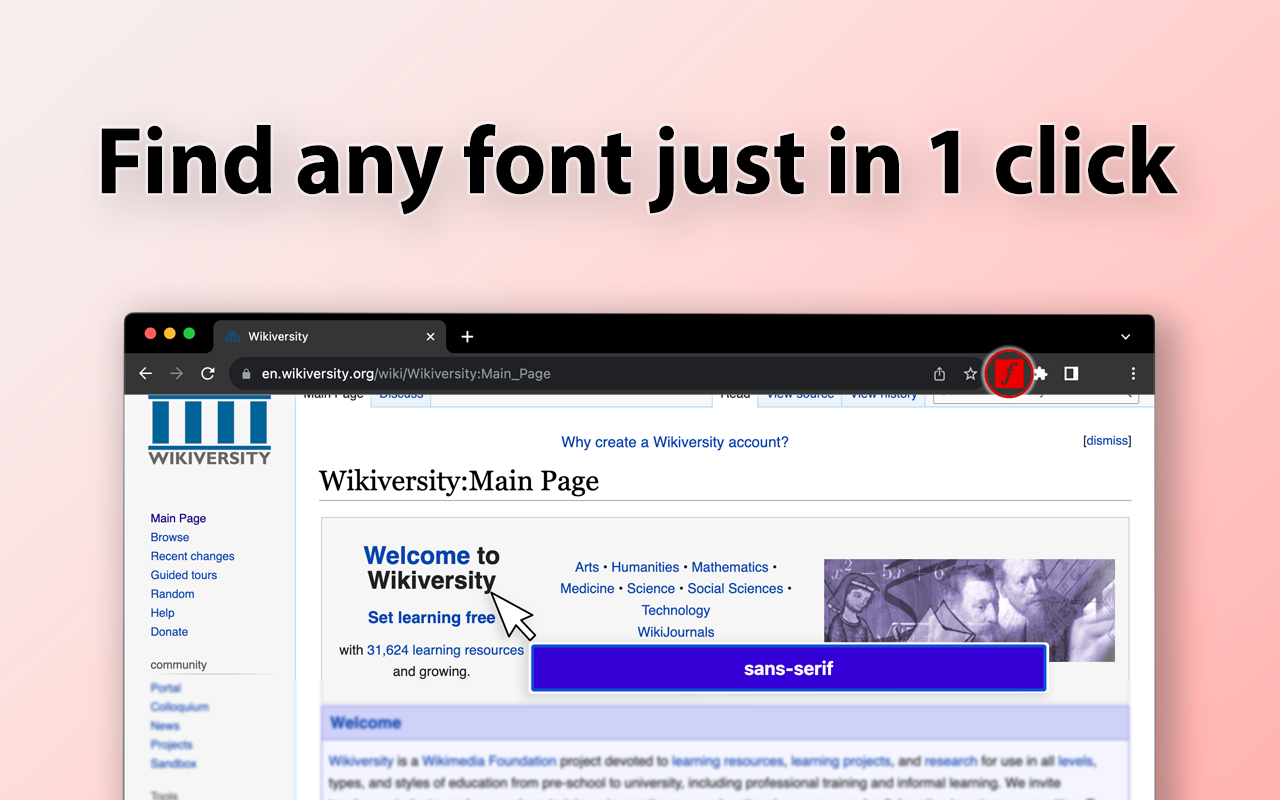Dismiss the account creation banner

tap(1106, 440)
